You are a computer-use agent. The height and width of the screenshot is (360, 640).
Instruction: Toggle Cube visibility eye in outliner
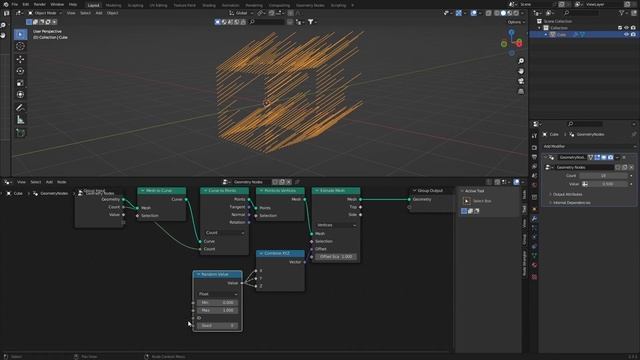tap(626, 35)
